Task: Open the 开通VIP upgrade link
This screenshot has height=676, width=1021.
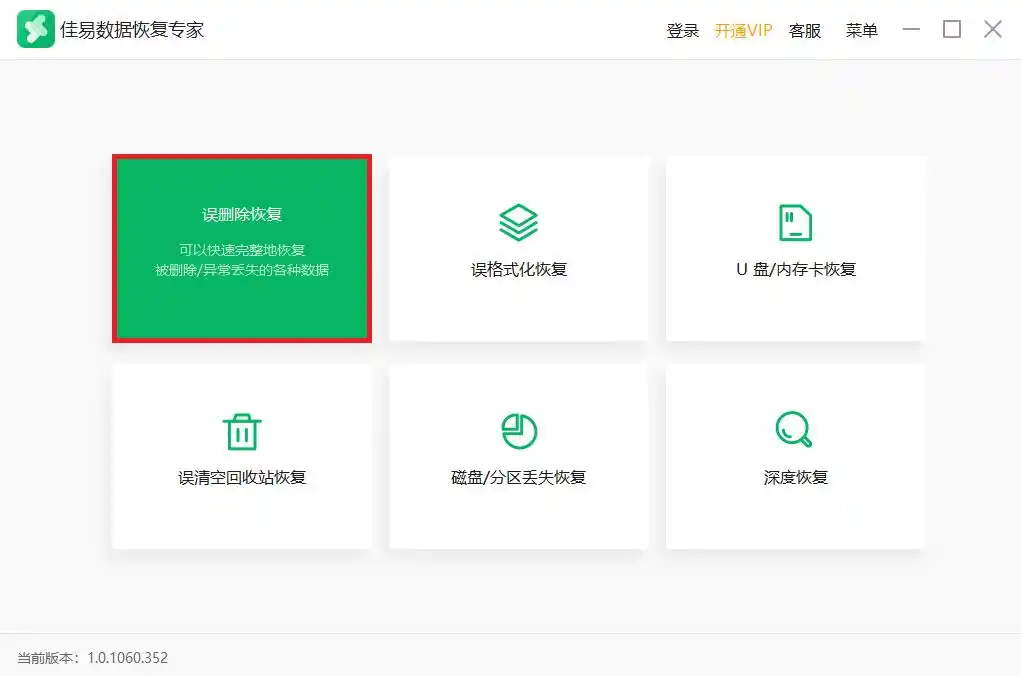Action: (x=743, y=31)
